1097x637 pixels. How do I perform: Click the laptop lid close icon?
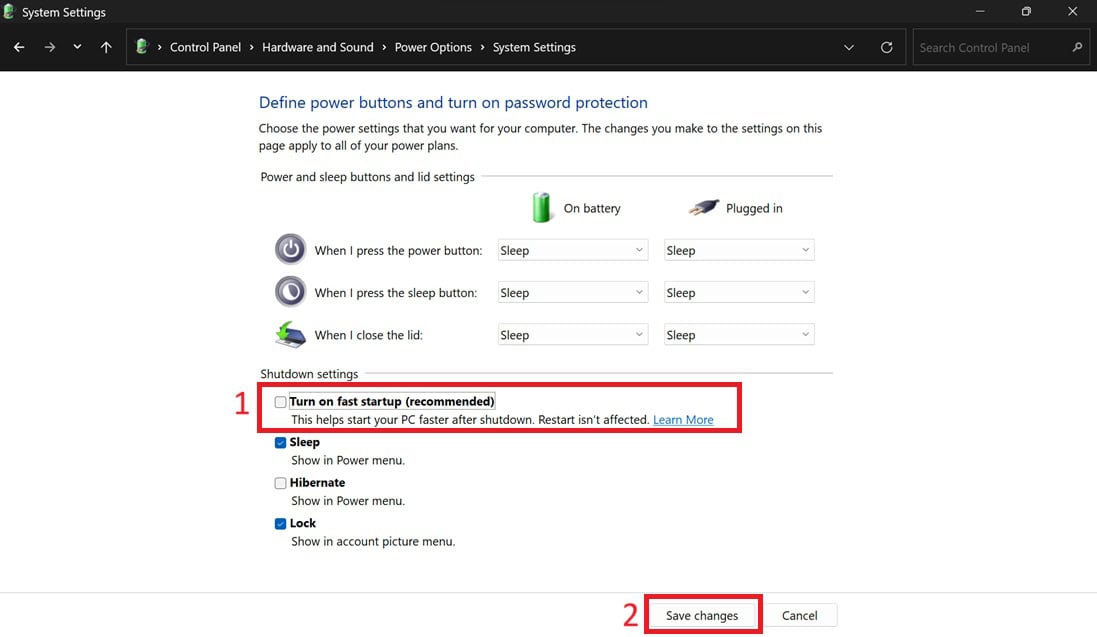point(290,334)
